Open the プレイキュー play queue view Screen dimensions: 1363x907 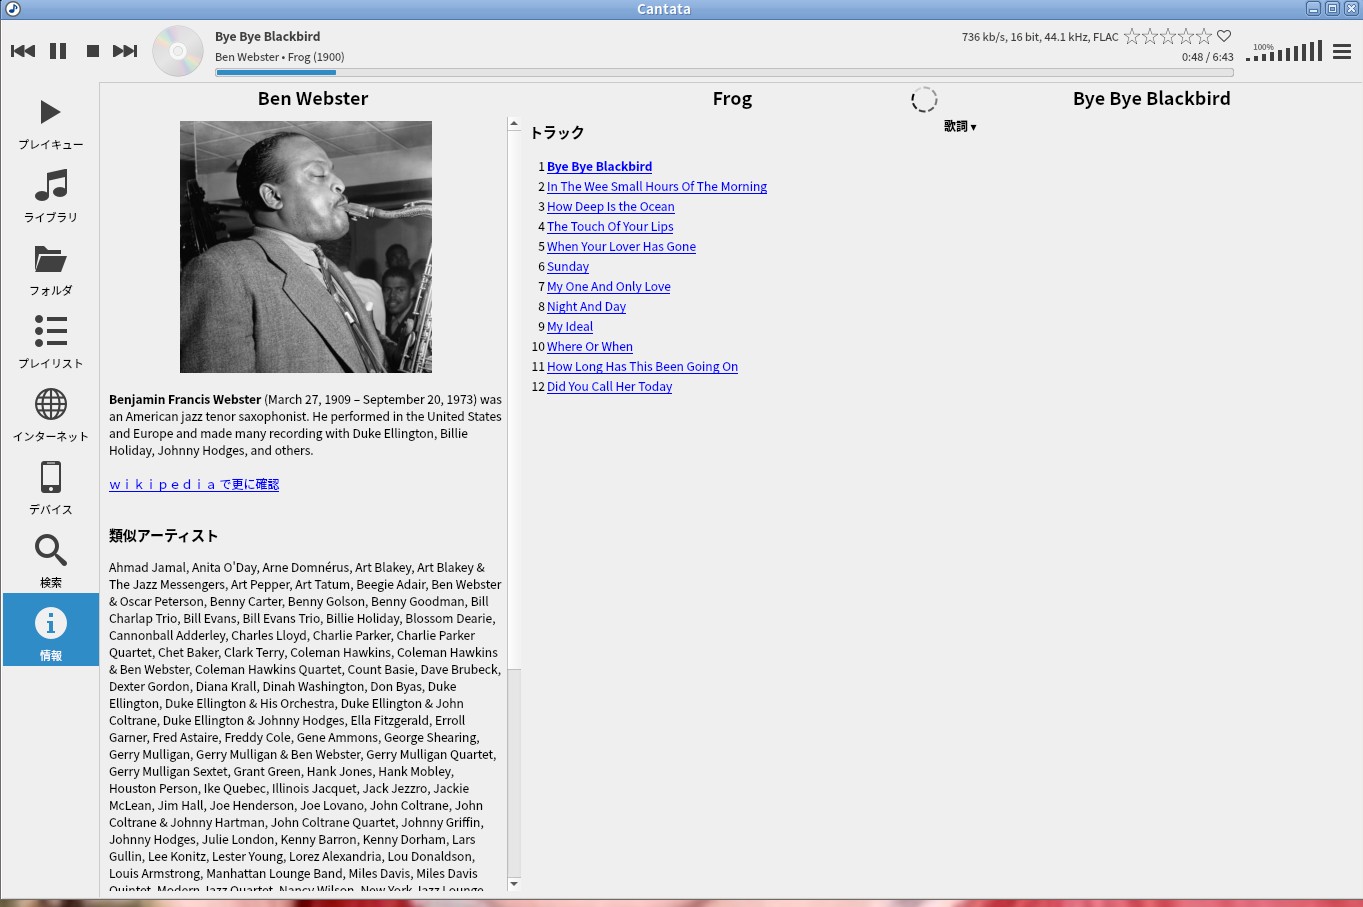50,123
